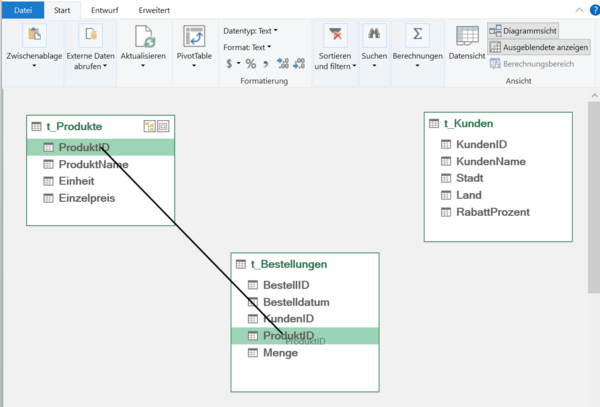The width and height of the screenshot is (600, 407).
Task: Click the Suchen binoculars icon
Action: pyautogui.click(x=374, y=37)
